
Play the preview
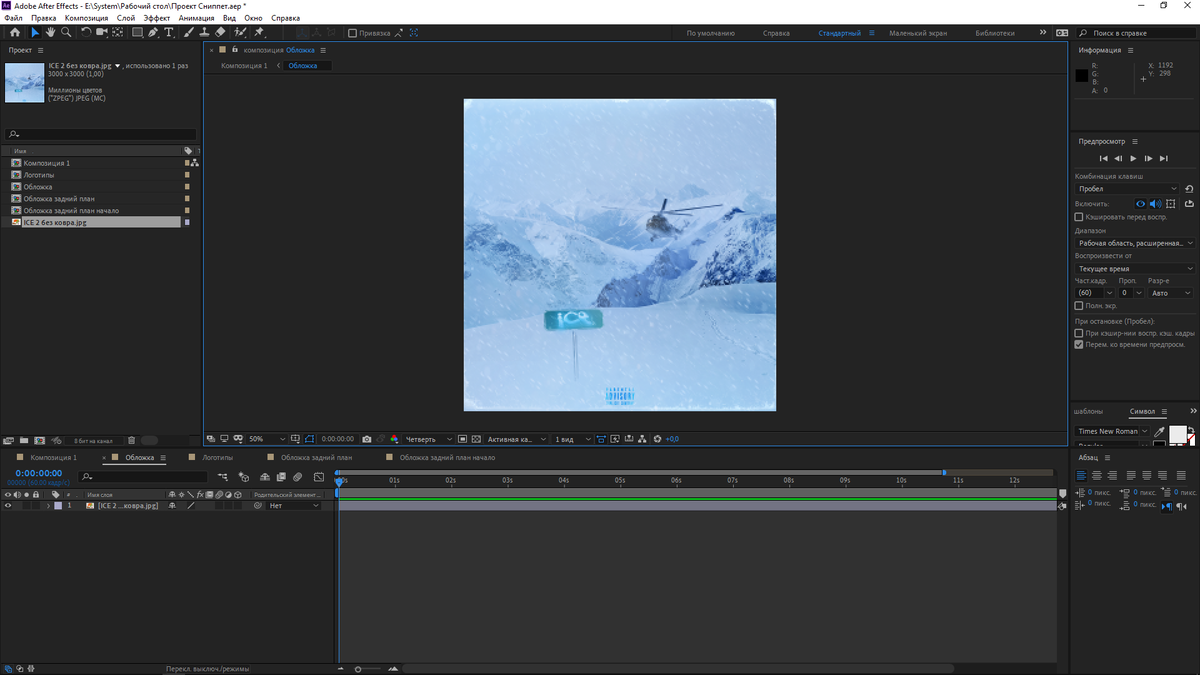click(x=1133, y=158)
